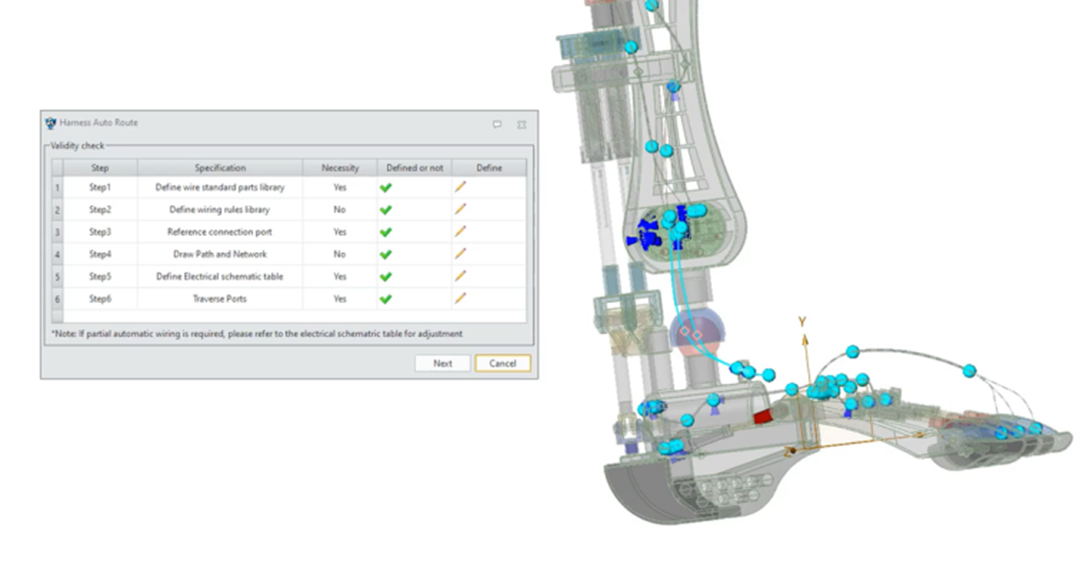This screenshot has width=1080, height=568.
Task: Click the green checkmark in Step4 row
Action: (x=385, y=254)
